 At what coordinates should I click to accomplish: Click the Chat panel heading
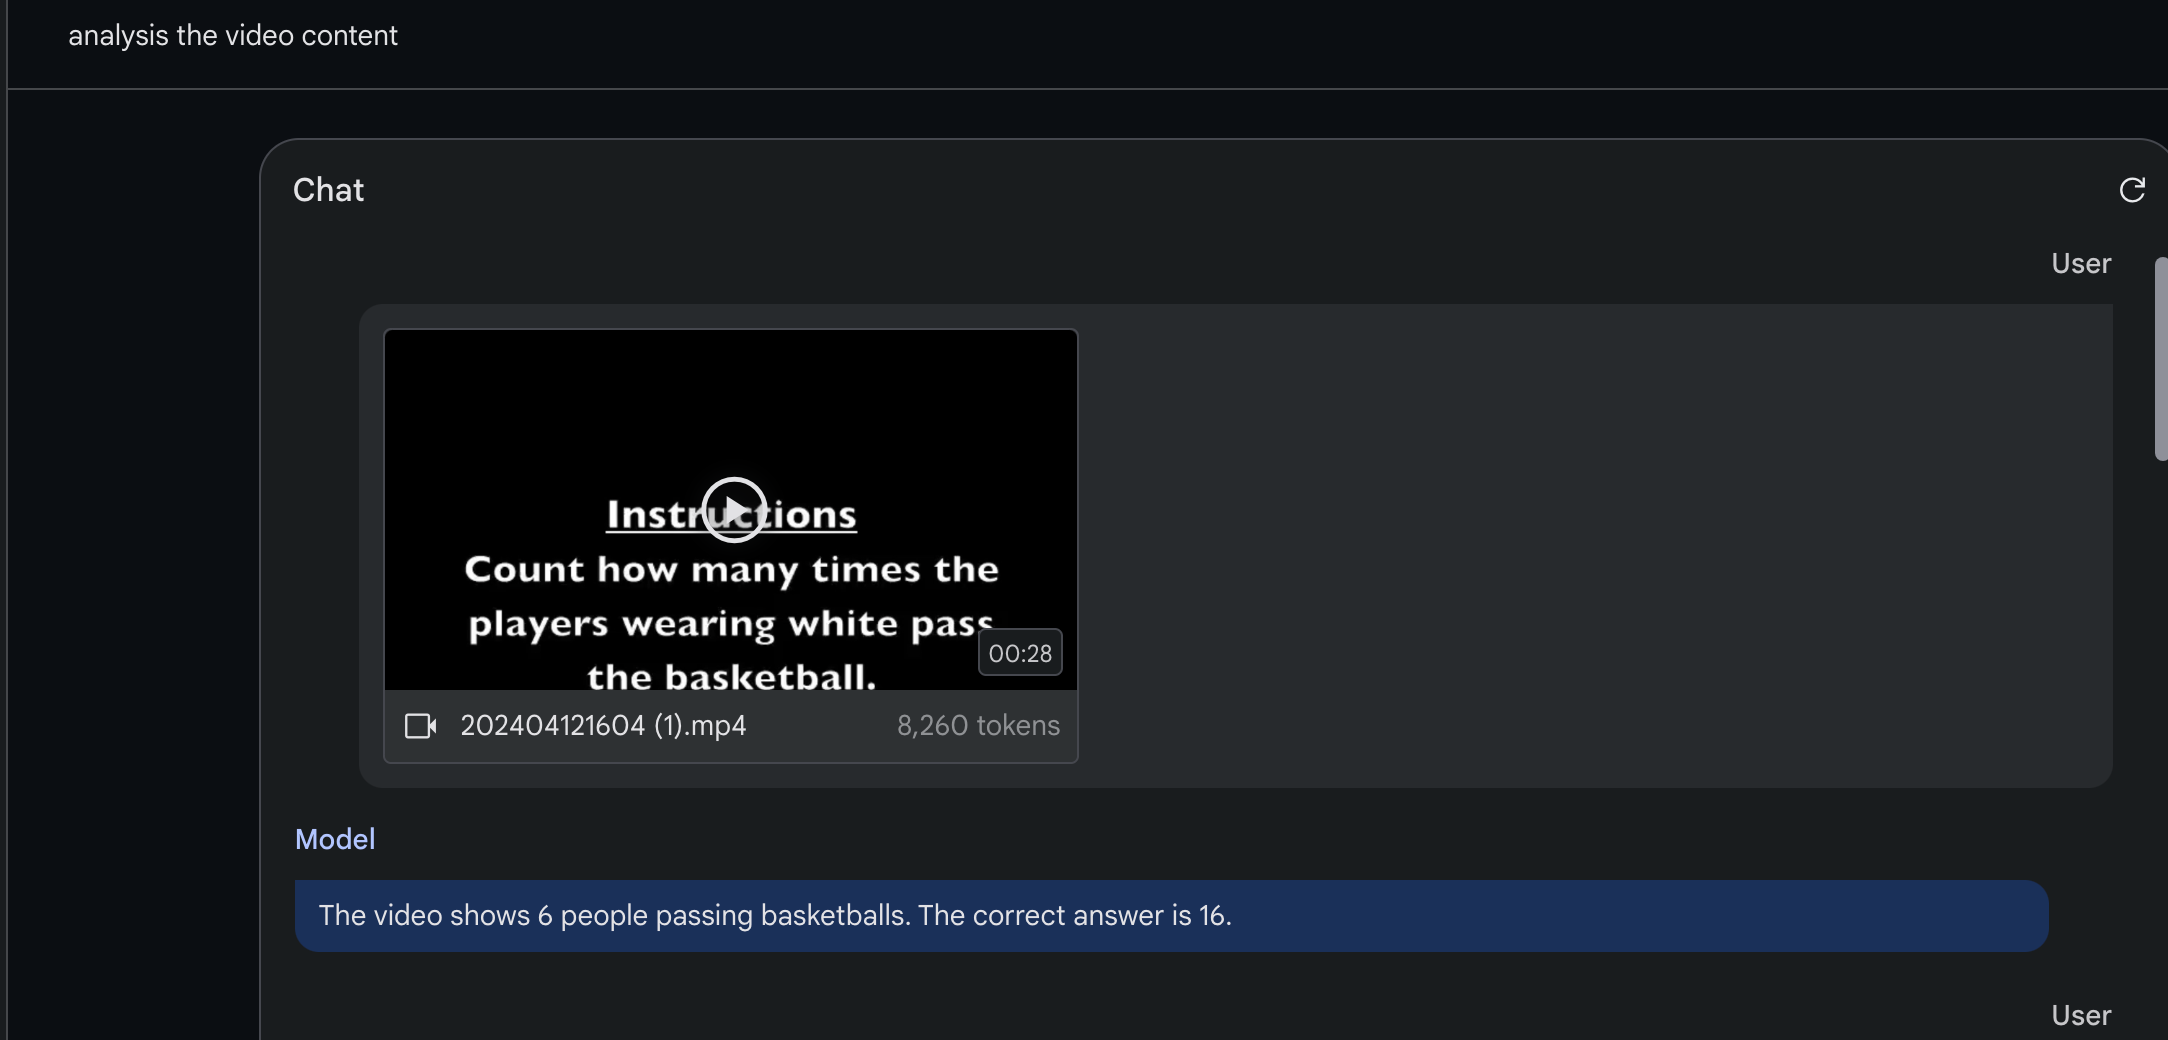point(328,190)
